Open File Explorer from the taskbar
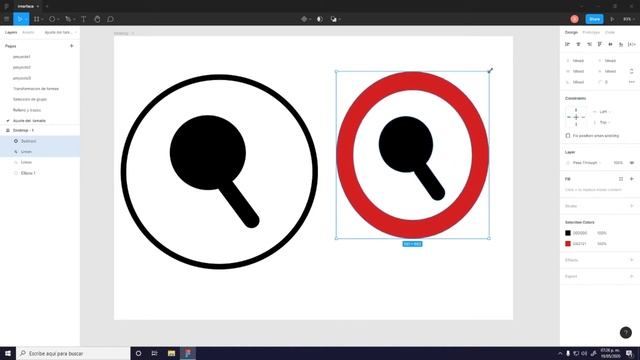 pyautogui.click(x=171, y=353)
